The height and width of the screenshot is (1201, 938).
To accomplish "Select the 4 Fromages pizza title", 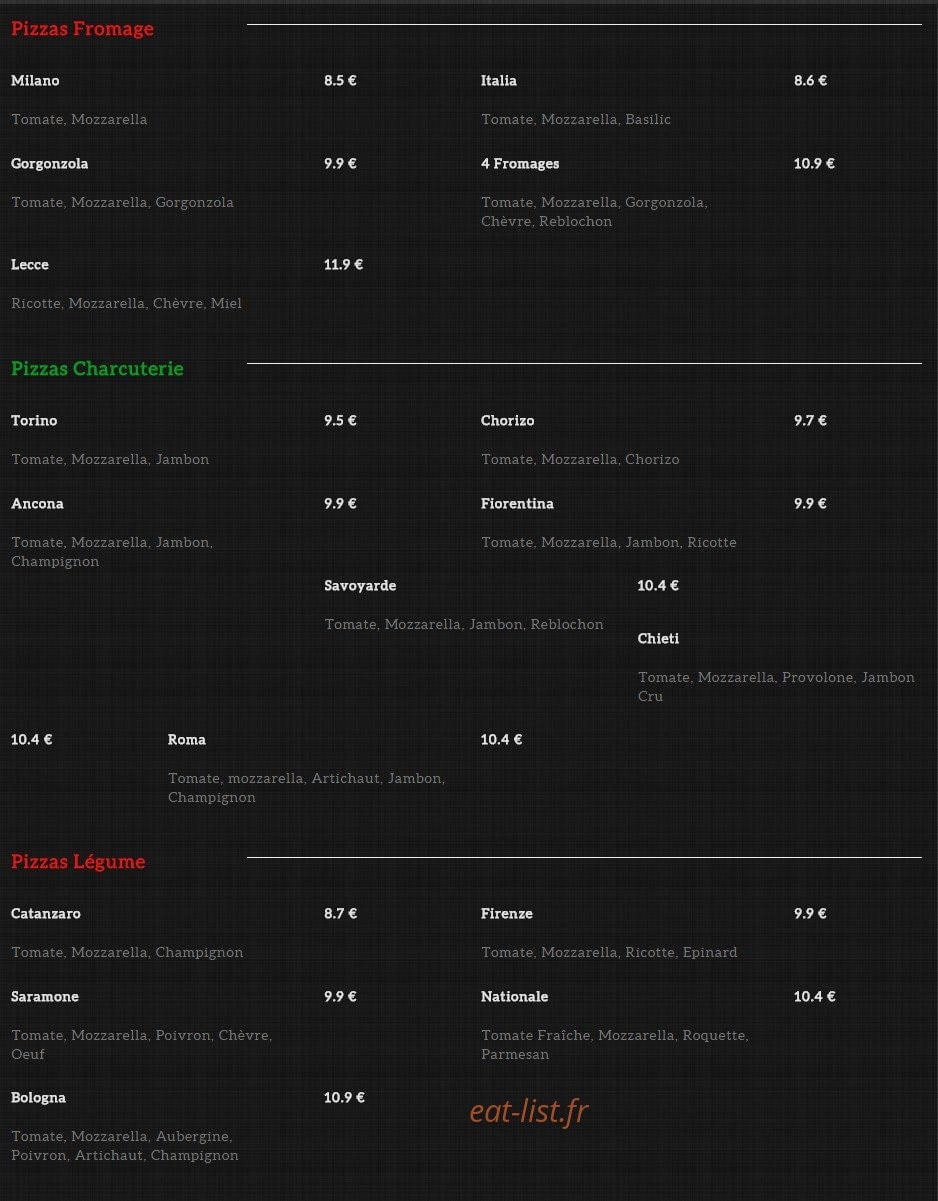I will pos(520,164).
